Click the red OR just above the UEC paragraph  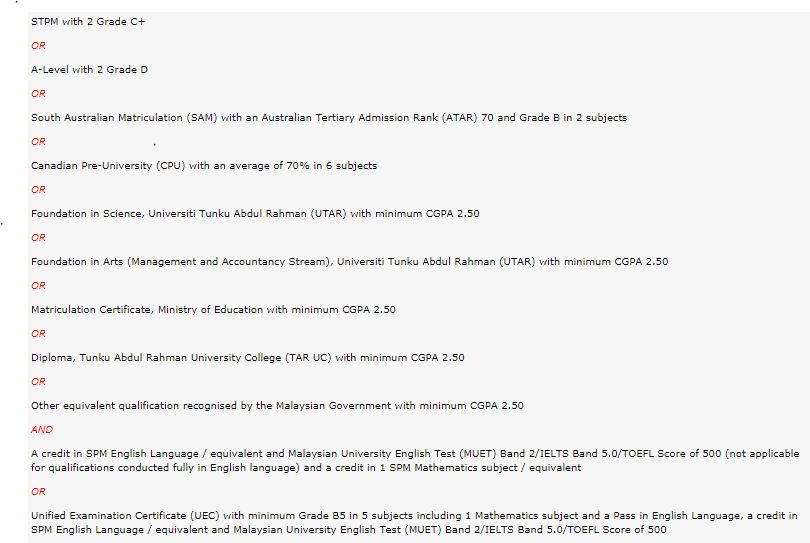pos(38,492)
